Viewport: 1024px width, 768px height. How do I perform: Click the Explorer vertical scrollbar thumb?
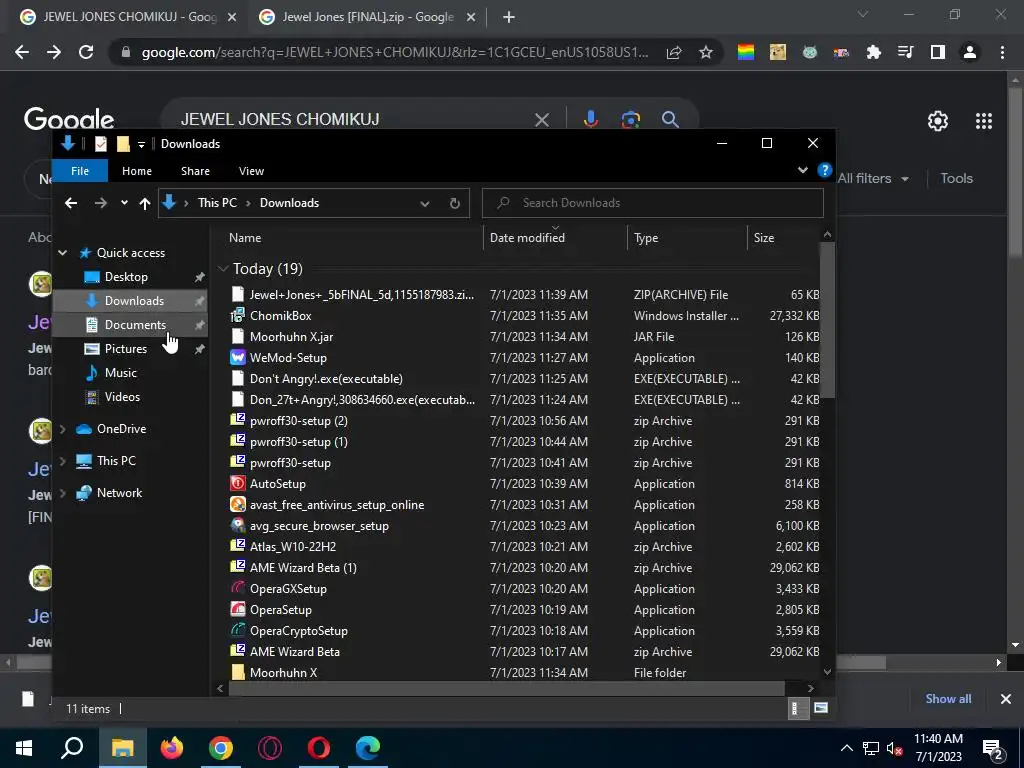[x=827, y=319]
